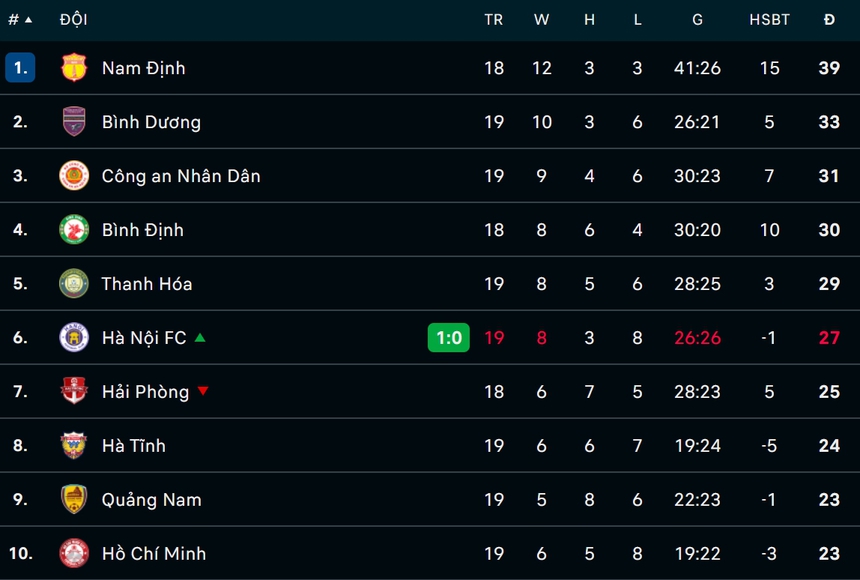Click the Công an Nhân Dân crest

74,176
